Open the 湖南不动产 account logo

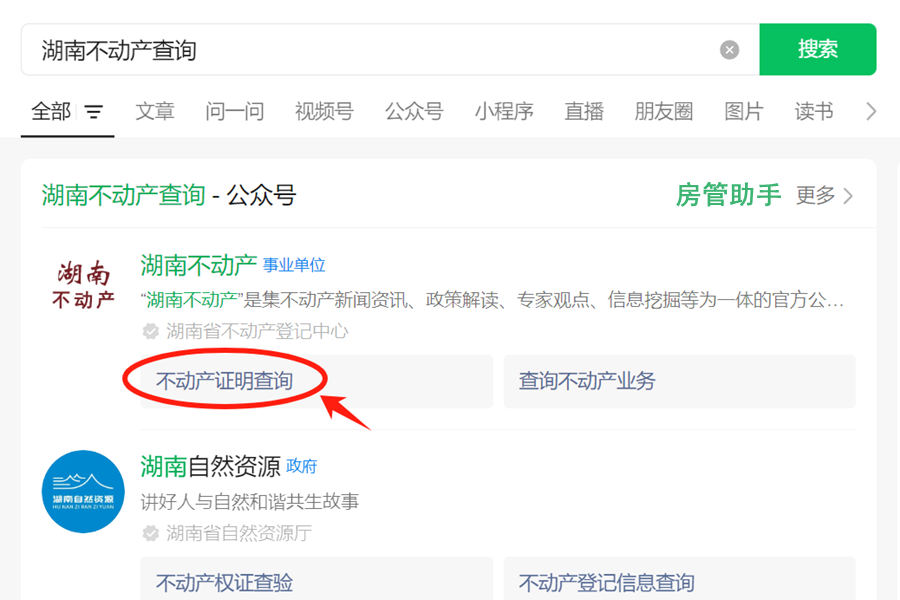pos(83,285)
